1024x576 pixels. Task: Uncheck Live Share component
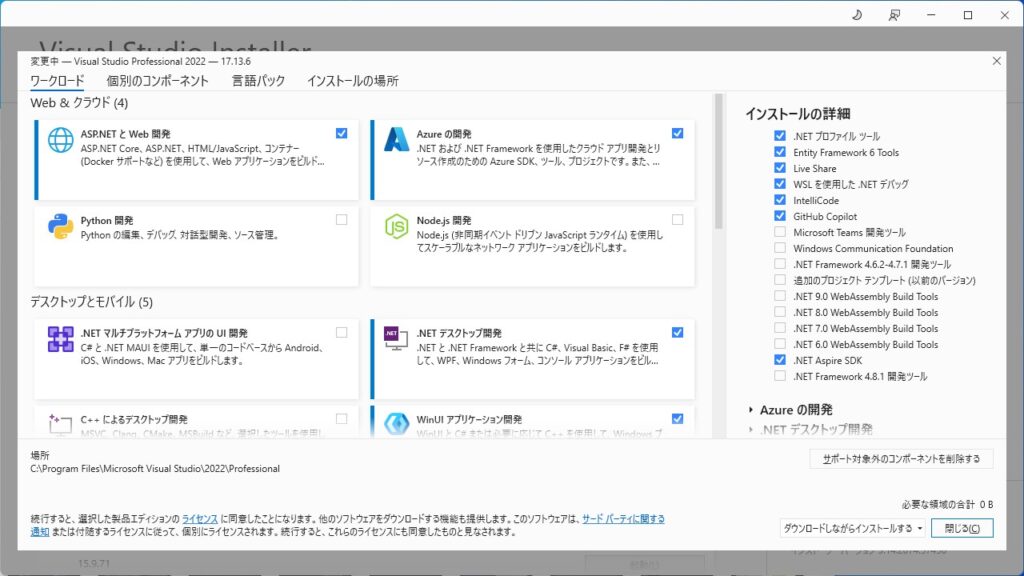780,168
